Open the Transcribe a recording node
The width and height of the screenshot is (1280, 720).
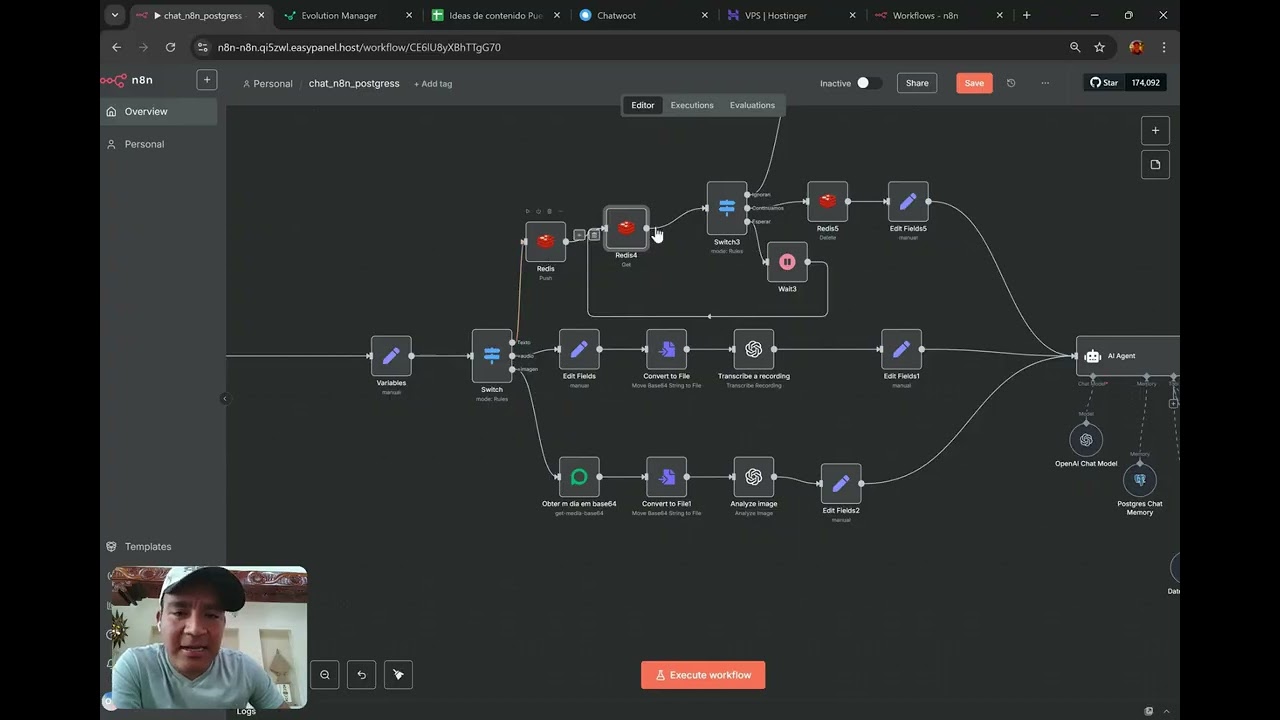(754, 349)
